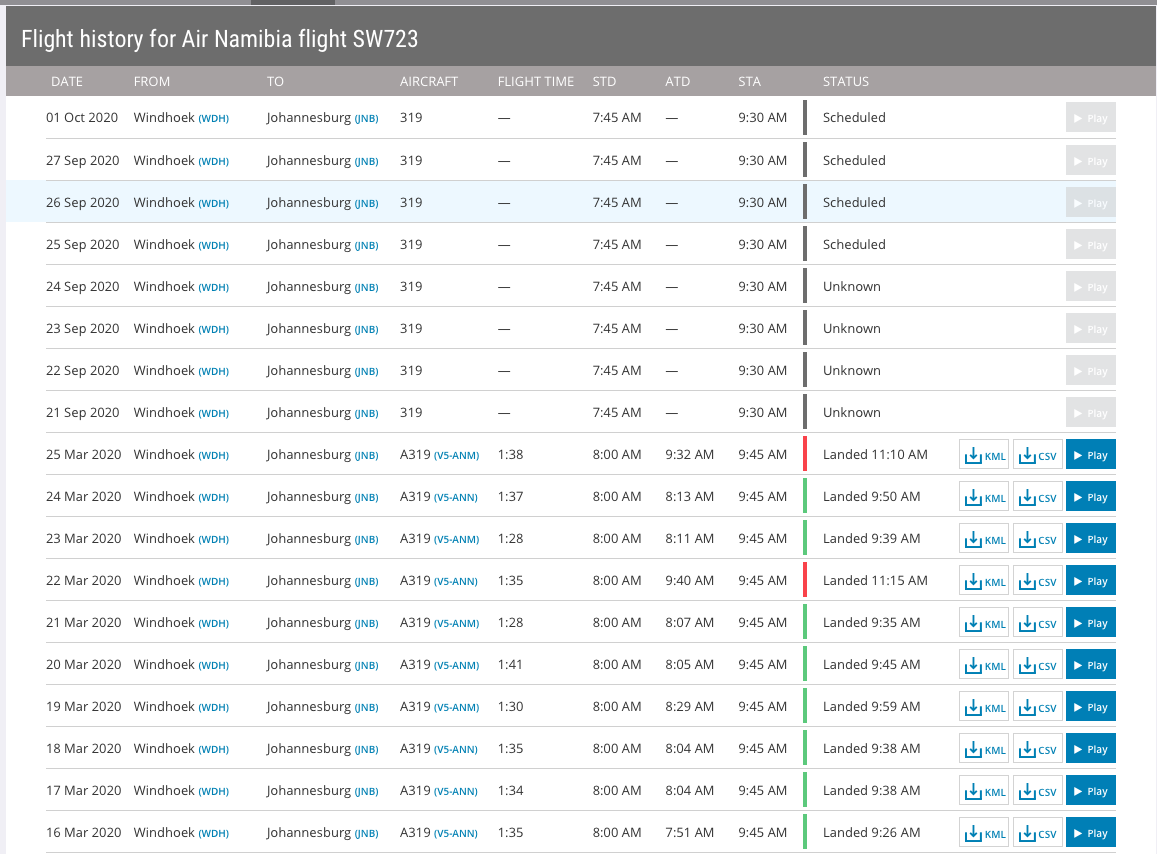The height and width of the screenshot is (854, 1157).
Task: Play the 20 Mar 2020 flight
Action: [1091, 665]
